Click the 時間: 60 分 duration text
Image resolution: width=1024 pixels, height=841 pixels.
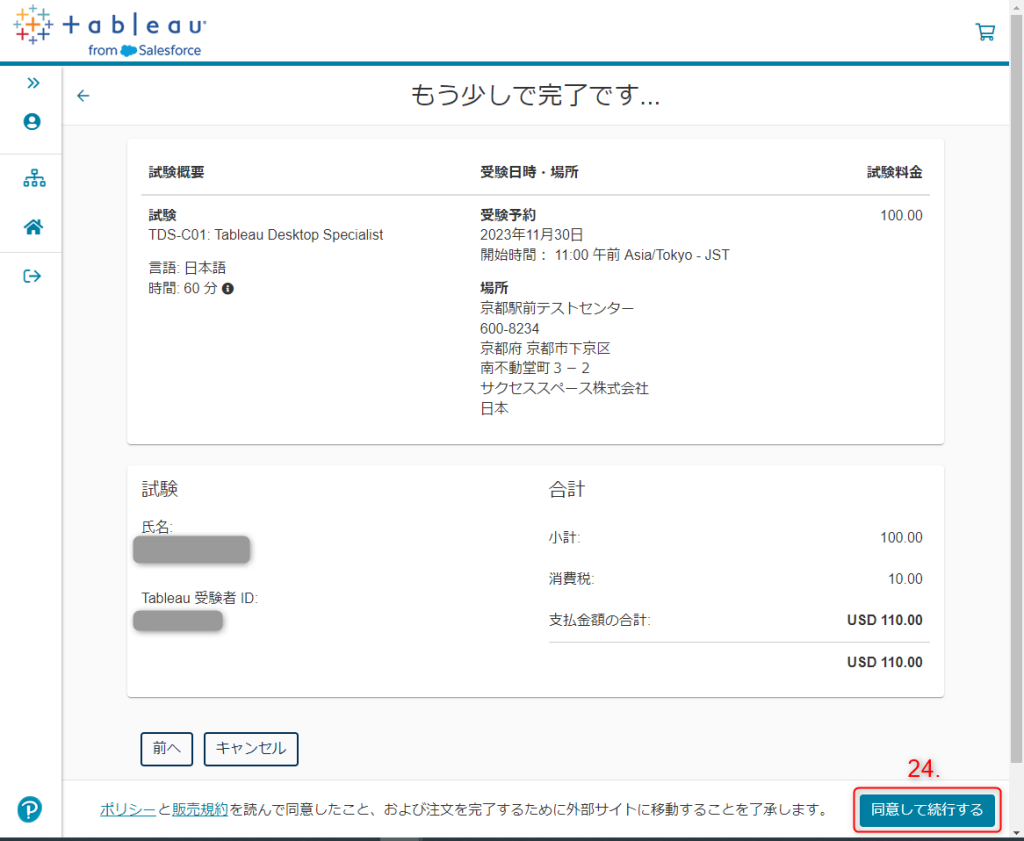pos(183,289)
